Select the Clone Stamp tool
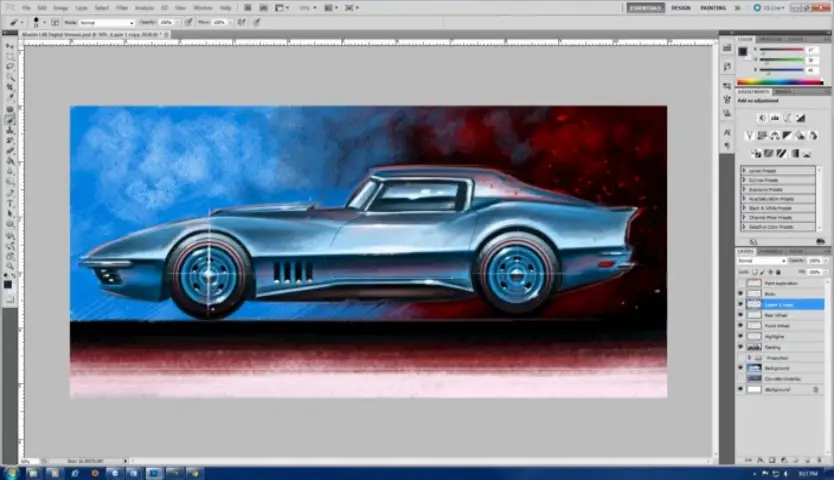The image size is (834, 480). pos(10,130)
